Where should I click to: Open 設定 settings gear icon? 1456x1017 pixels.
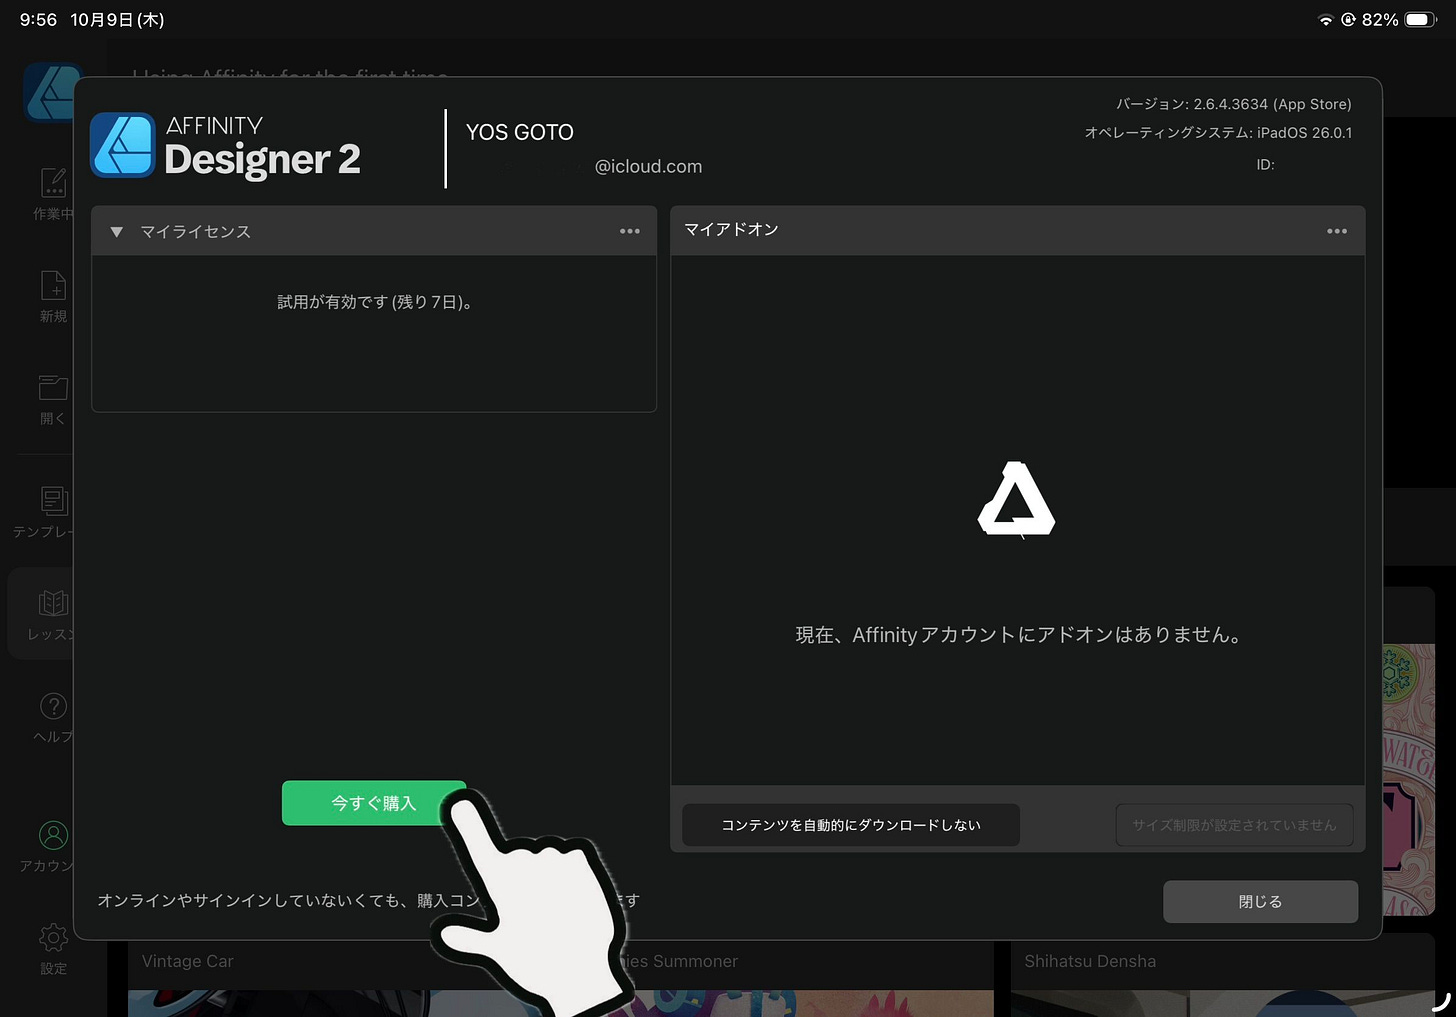[53, 948]
